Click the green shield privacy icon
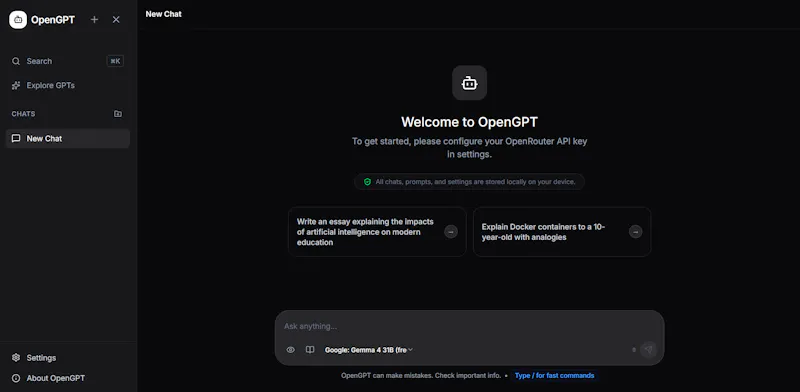Image resolution: width=800 pixels, height=392 pixels. pyautogui.click(x=367, y=182)
